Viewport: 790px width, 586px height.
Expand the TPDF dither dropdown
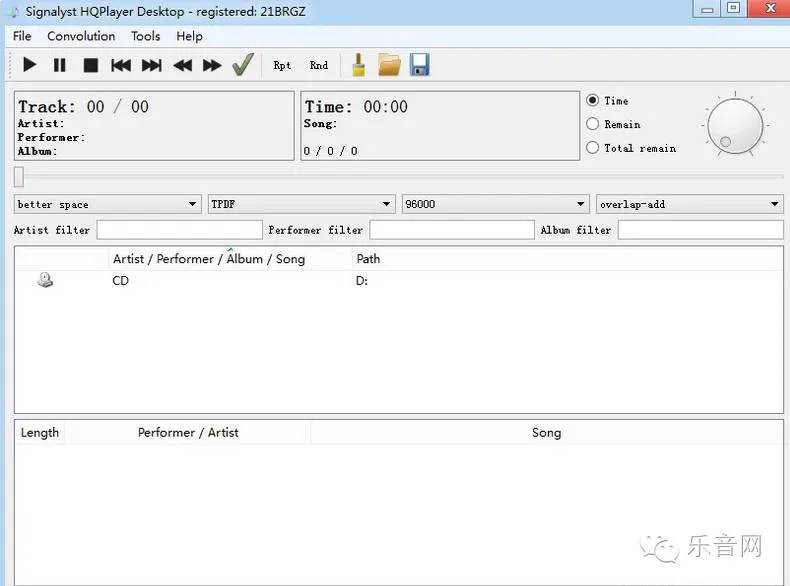click(x=301, y=204)
